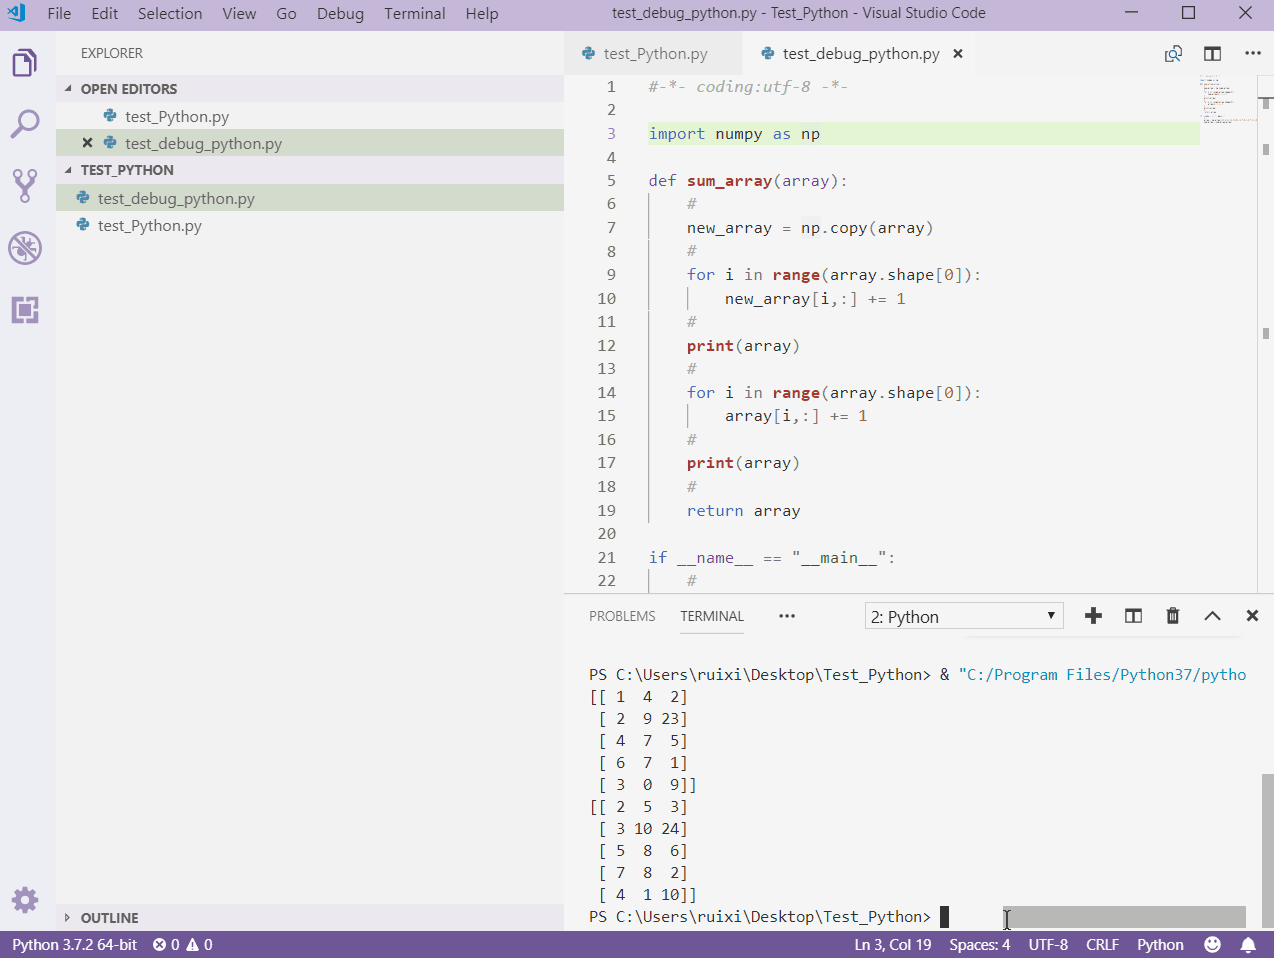Screen dimensions: 1274x958
Task: Click Ln 3, Col 19 in status bar
Action: pyautogui.click(x=892, y=945)
